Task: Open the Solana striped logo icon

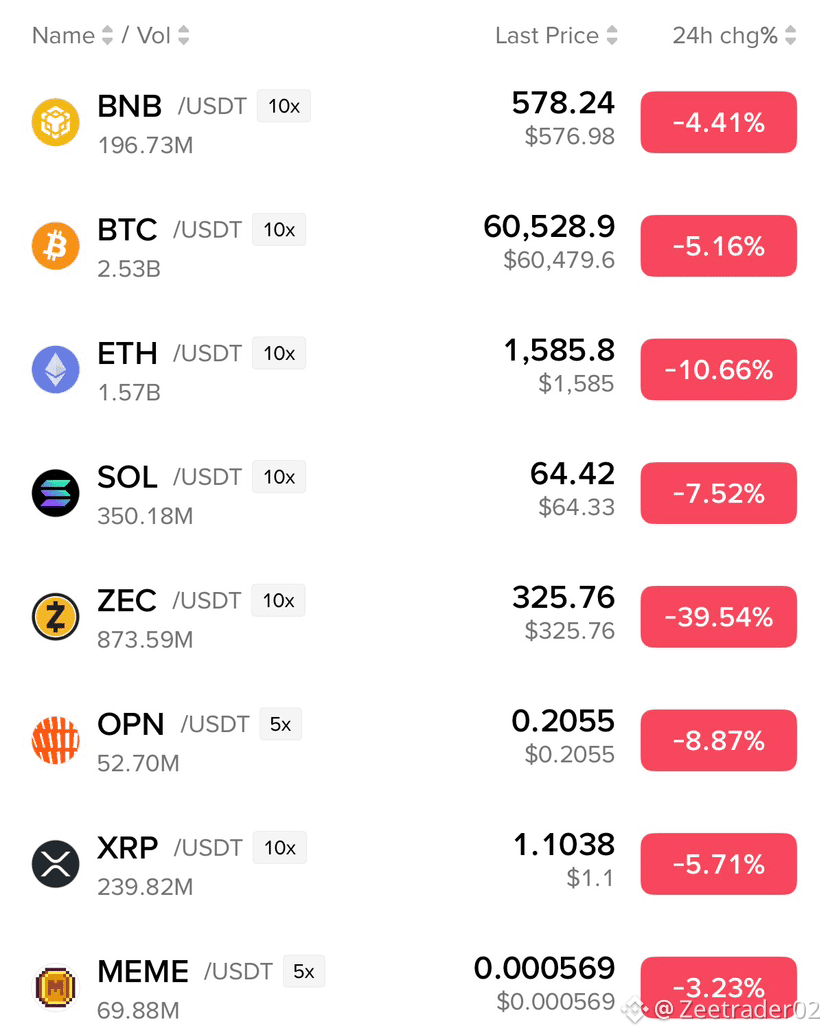Action: [55, 493]
